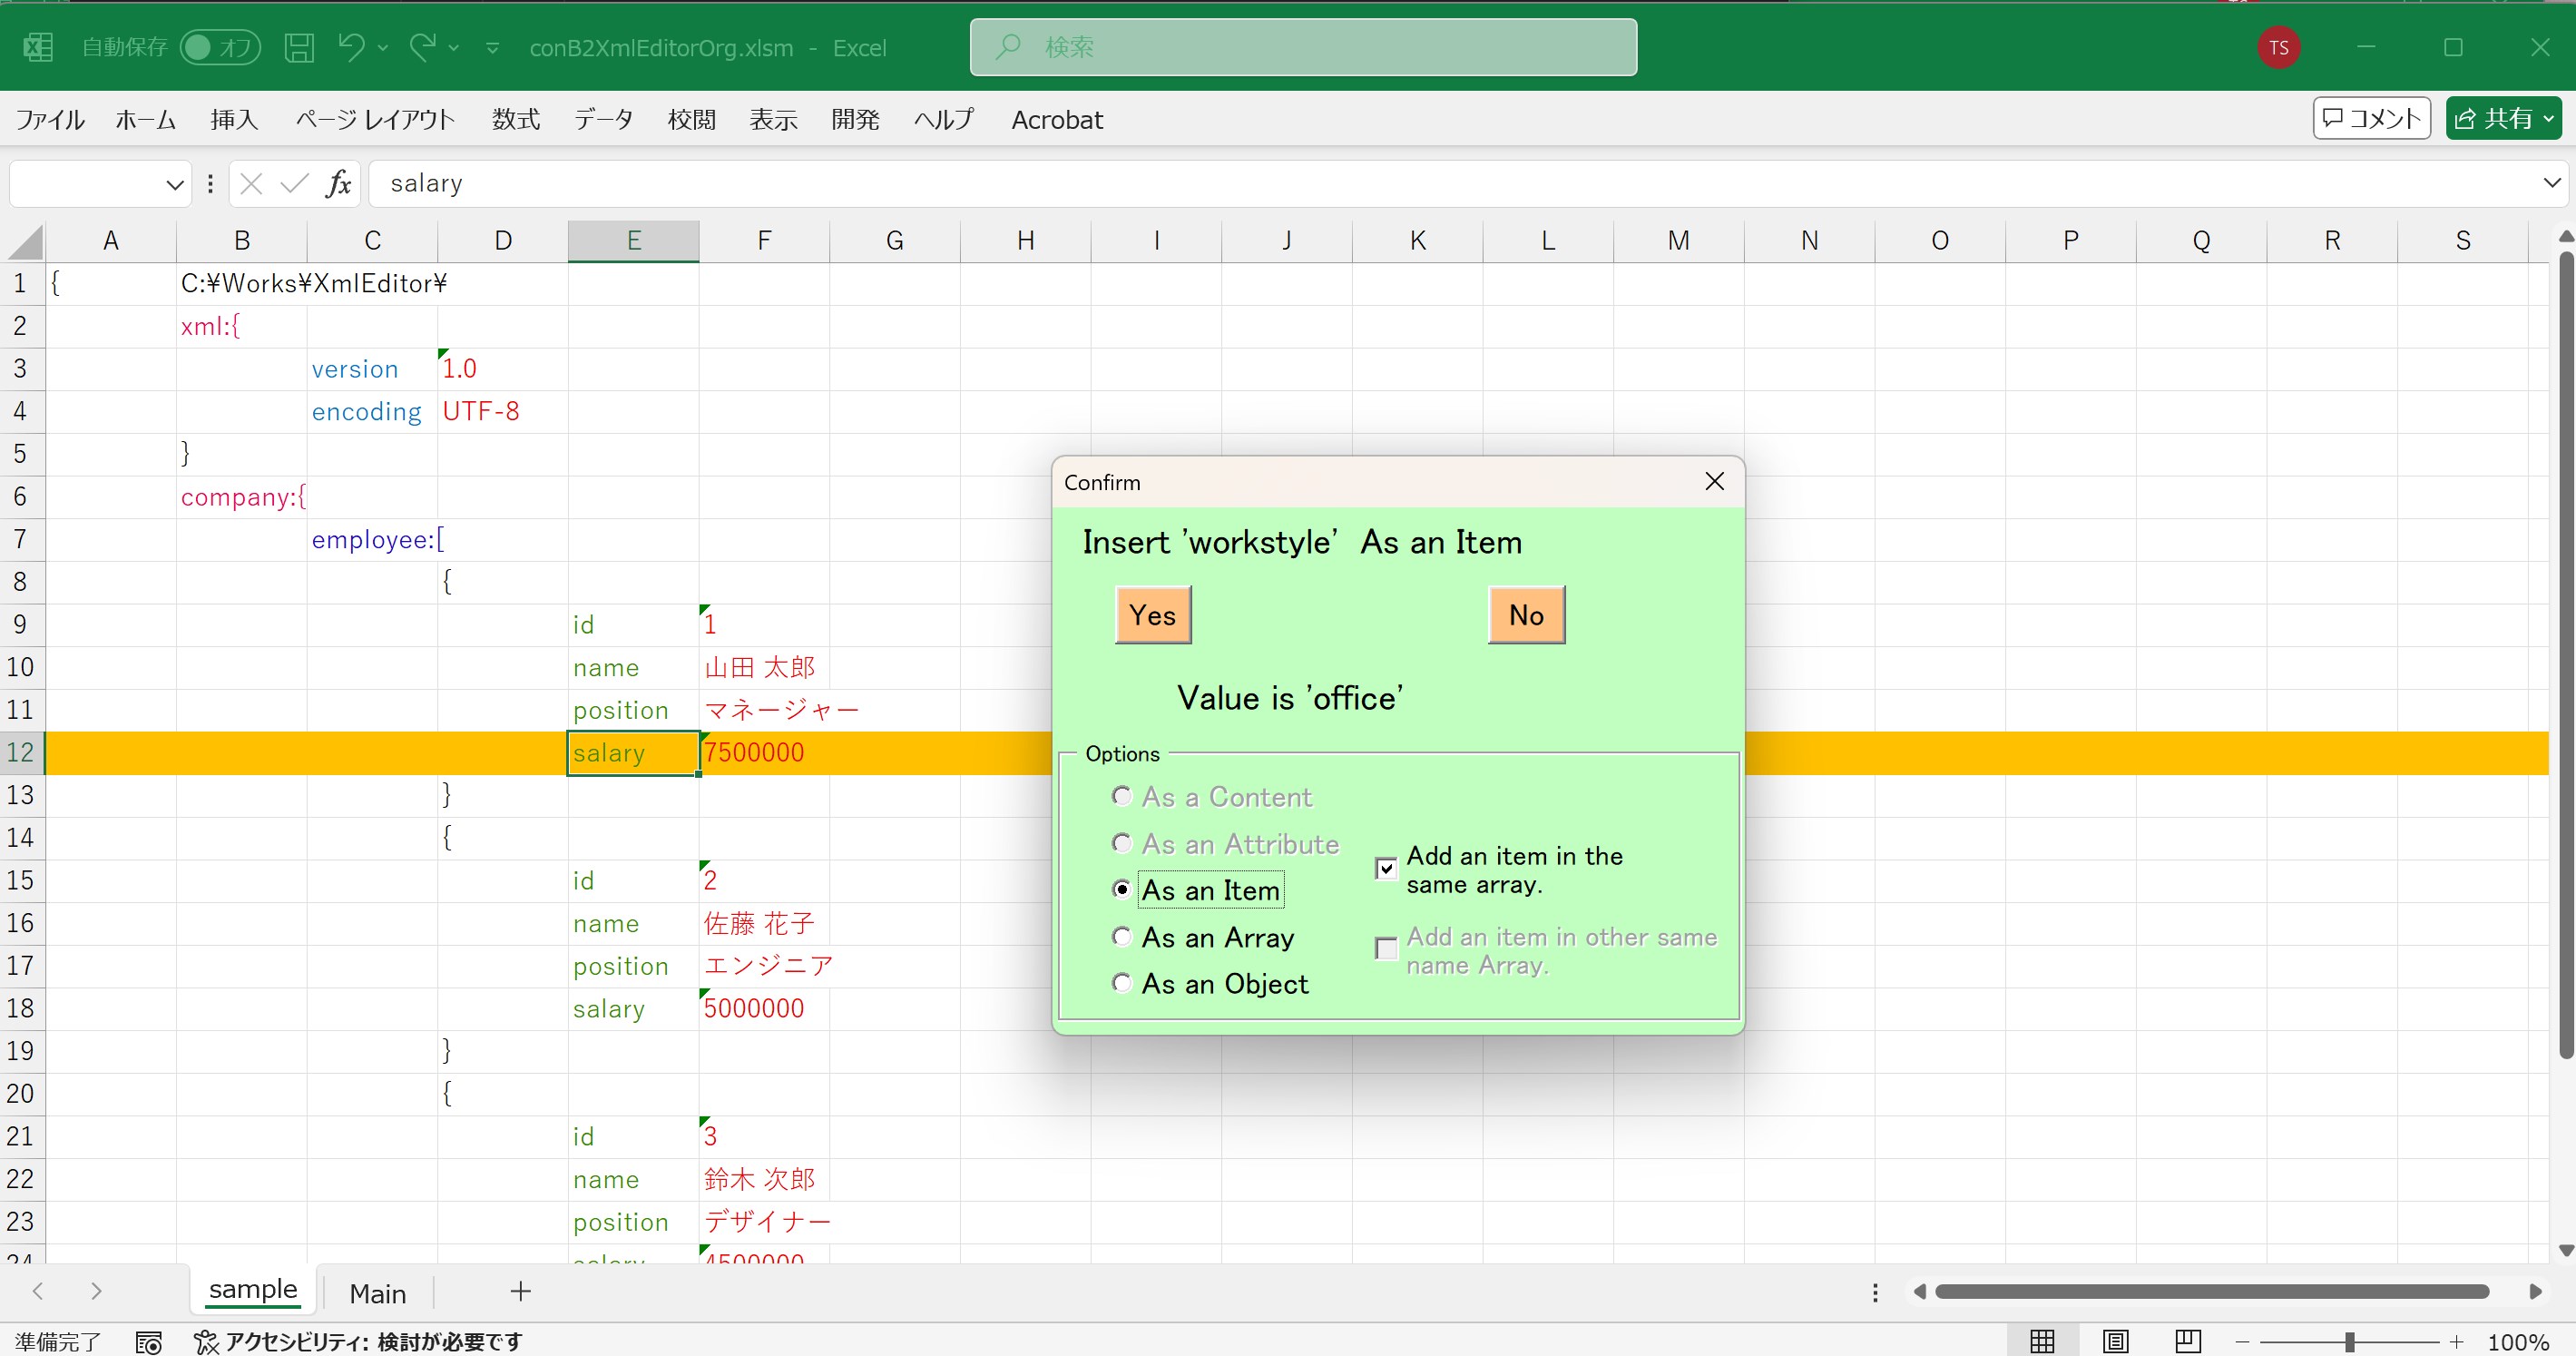The height and width of the screenshot is (1356, 2576).
Task: Open Customize Quick Access Toolbar dropdown
Action: point(492,47)
